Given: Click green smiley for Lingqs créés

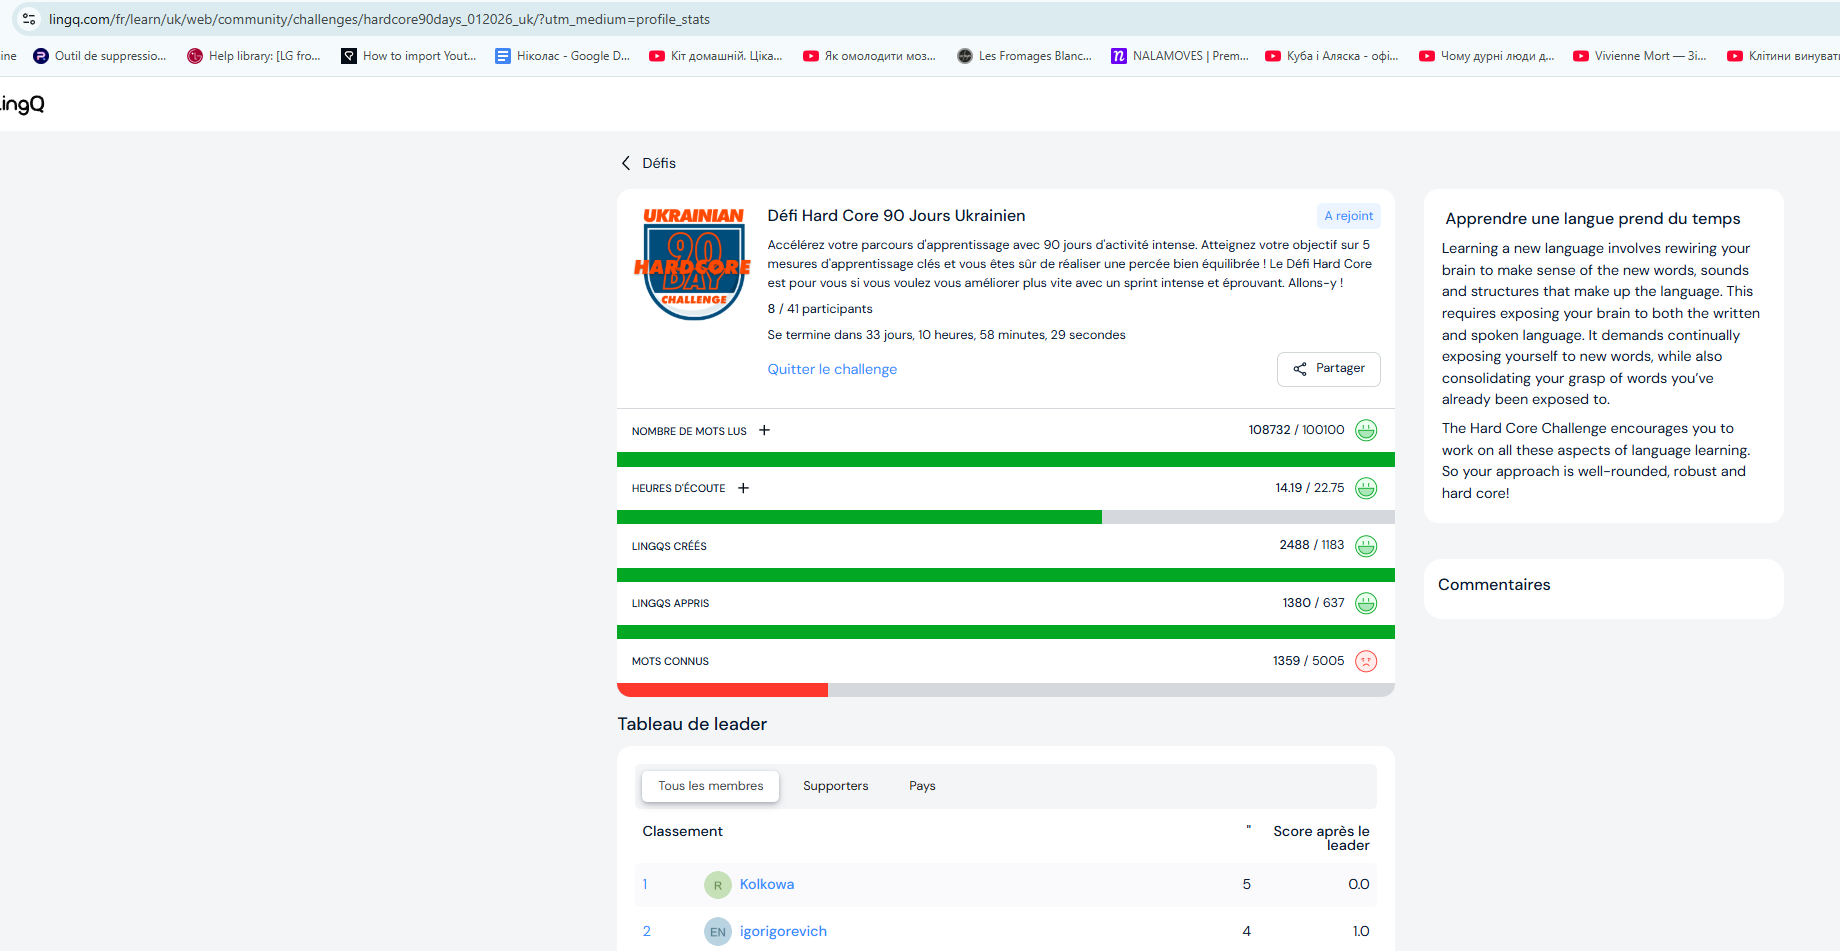Looking at the screenshot, I should point(1365,546).
